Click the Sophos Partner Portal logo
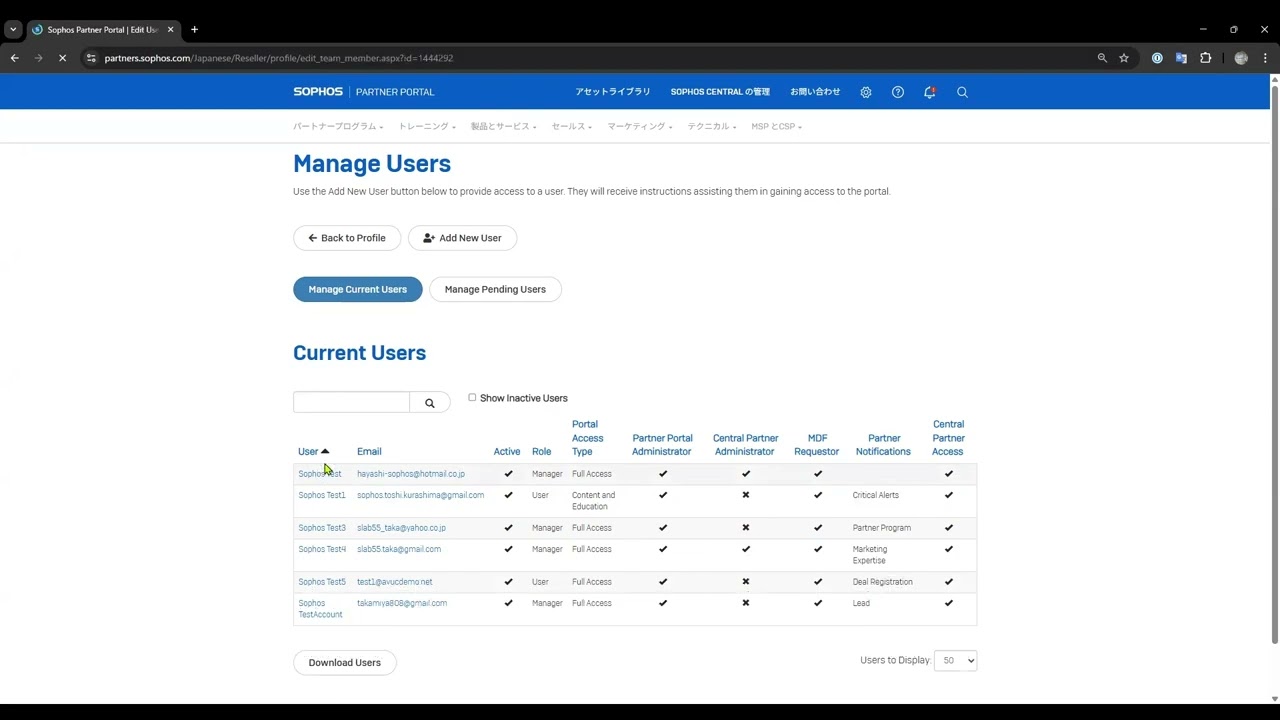This screenshot has height=720, width=1280. click(x=364, y=92)
